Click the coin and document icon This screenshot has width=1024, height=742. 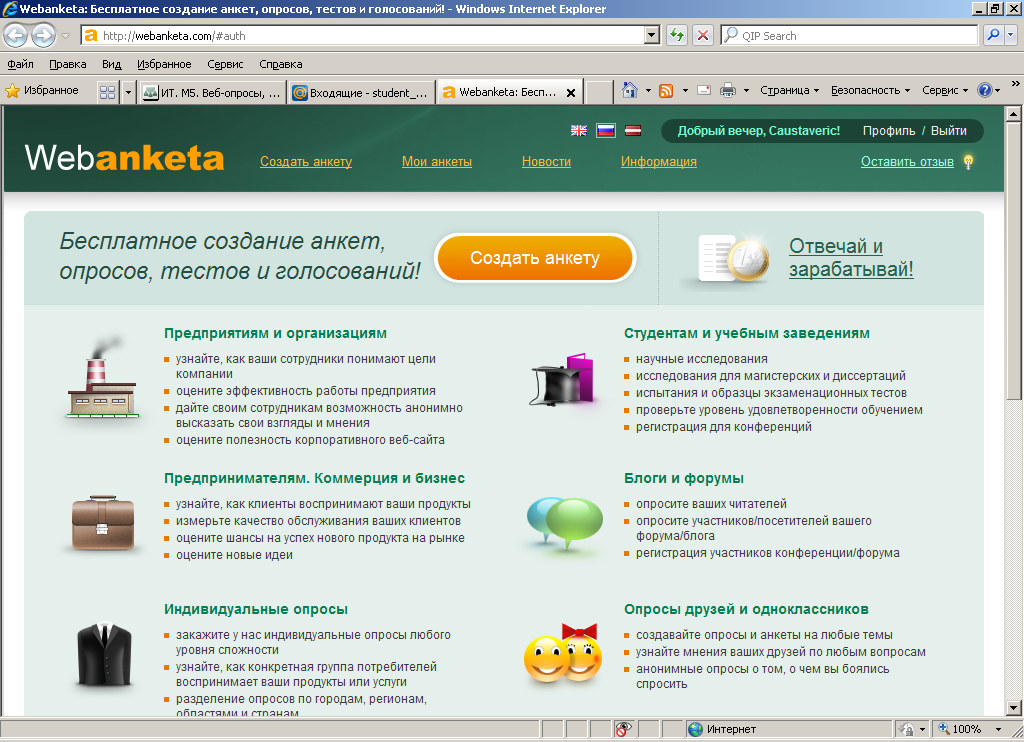click(x=733, y=259)
